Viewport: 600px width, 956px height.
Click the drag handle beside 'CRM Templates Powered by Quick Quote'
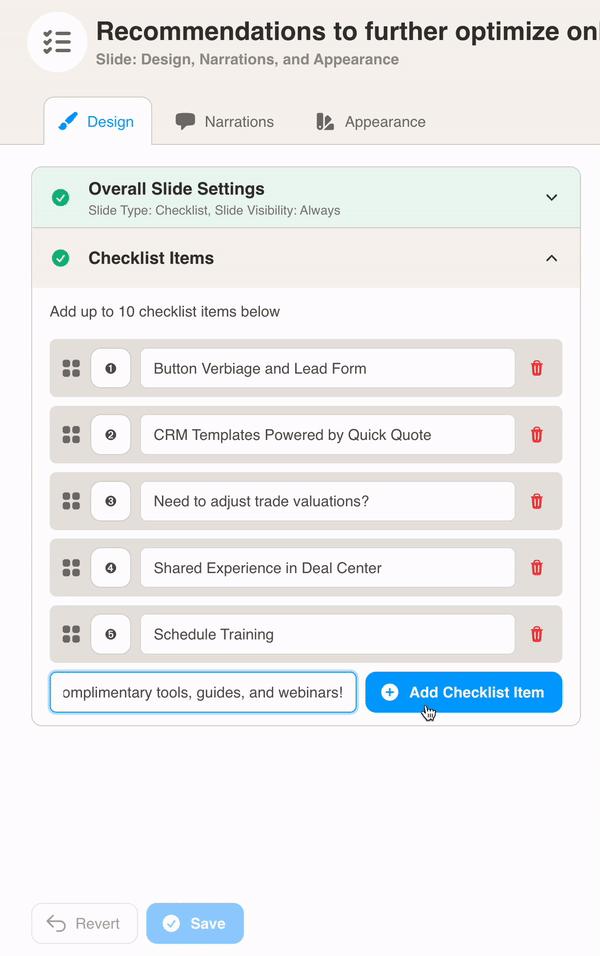pos(71,434)
